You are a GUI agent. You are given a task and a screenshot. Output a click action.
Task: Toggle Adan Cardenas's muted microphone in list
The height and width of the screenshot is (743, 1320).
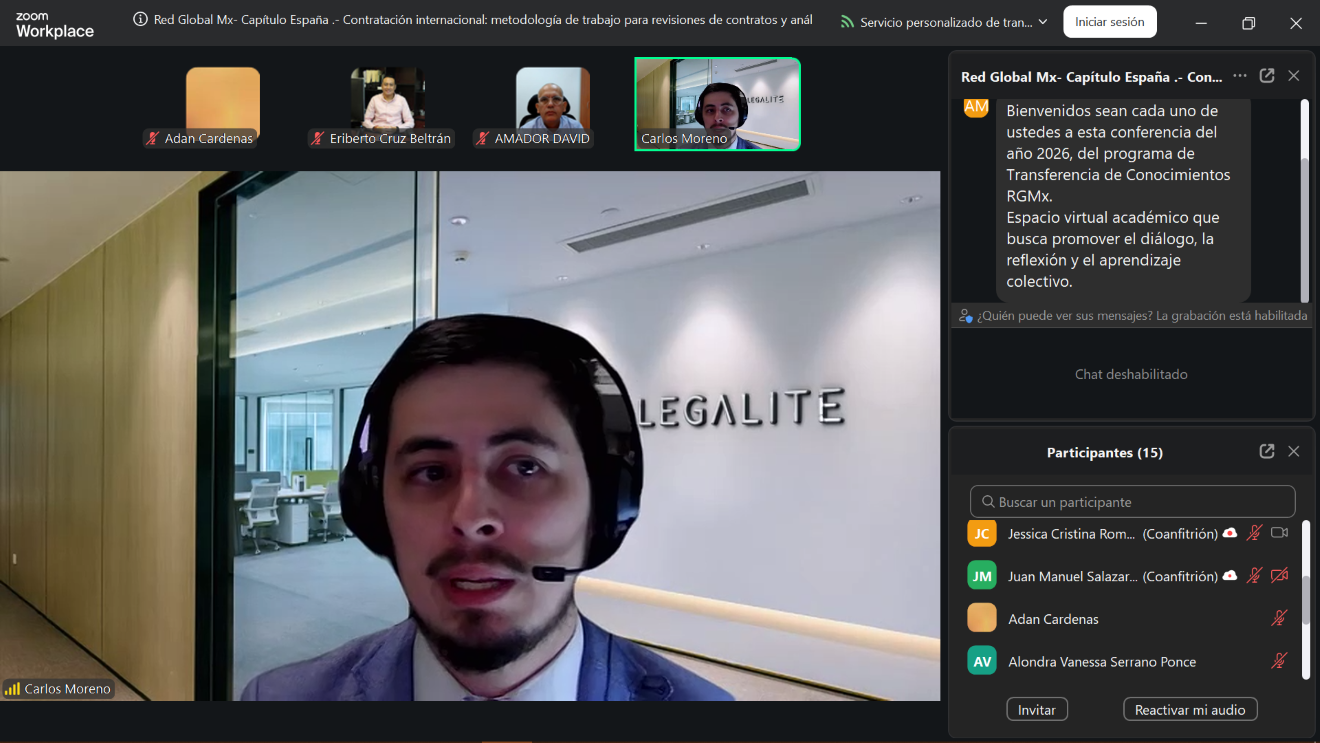(1279, 619)
